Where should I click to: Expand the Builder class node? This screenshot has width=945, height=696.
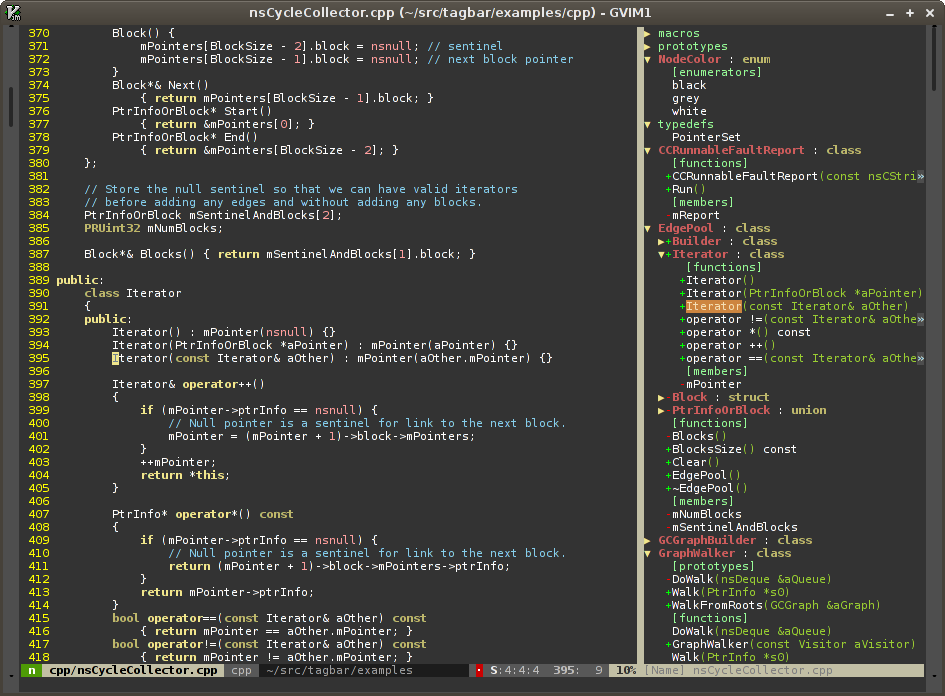pyautogui.click(x=662, y=241)
